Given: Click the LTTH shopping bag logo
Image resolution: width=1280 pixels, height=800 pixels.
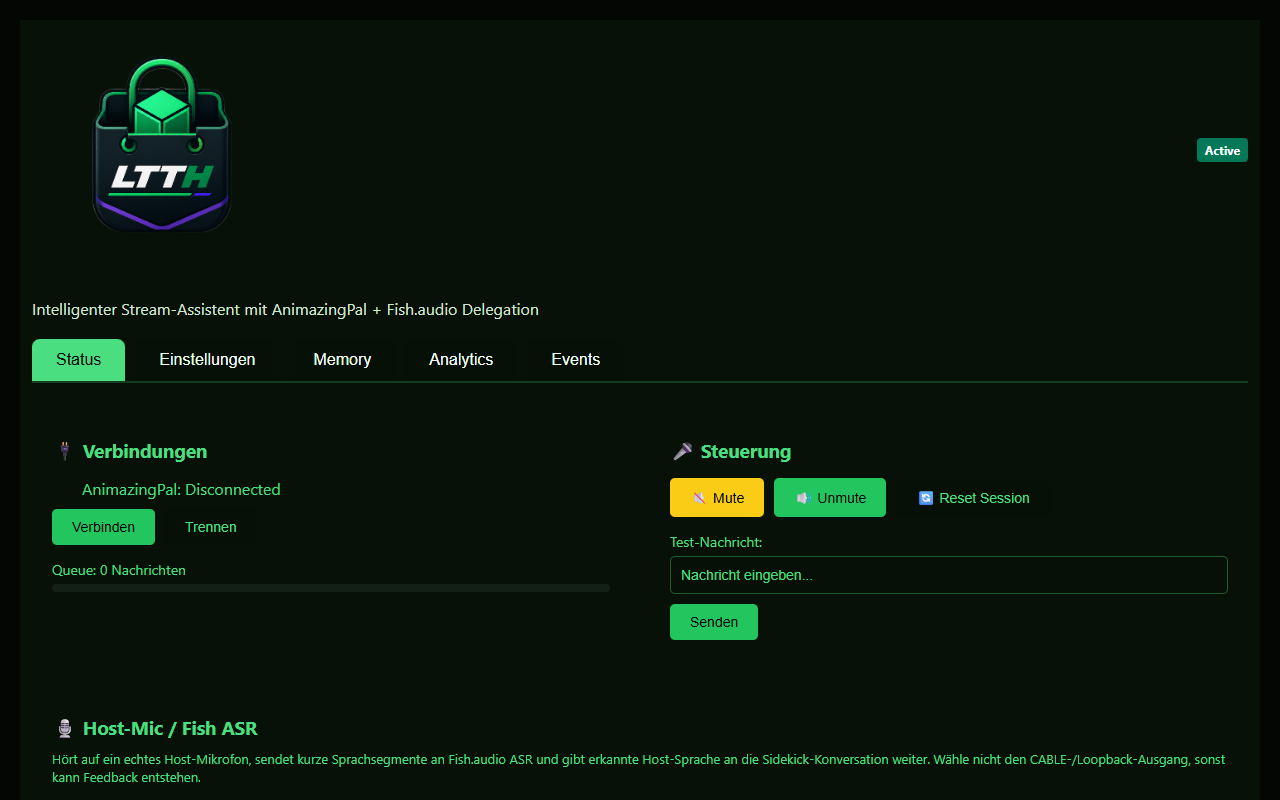Looking at the screenshot, I should (x=162, y=146).
